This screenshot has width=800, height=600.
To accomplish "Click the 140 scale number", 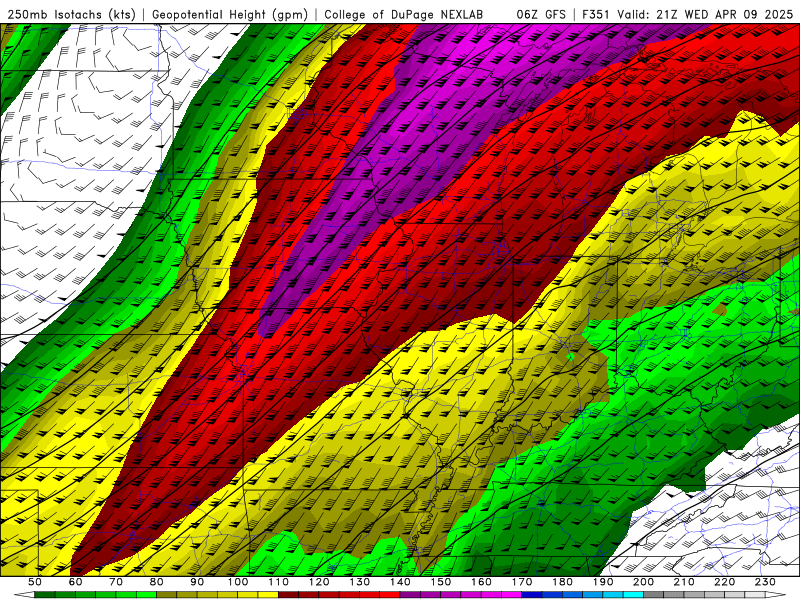I will click(400, 582).
